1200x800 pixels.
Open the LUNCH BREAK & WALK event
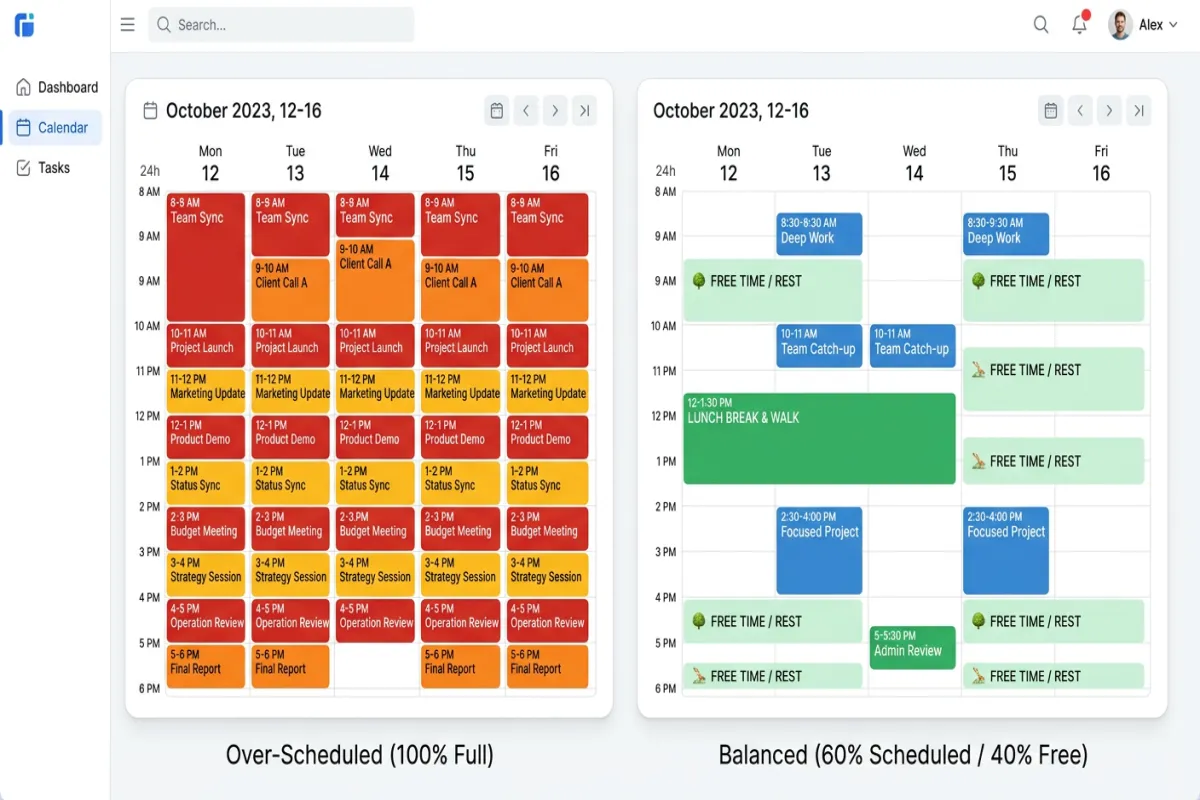819,437
